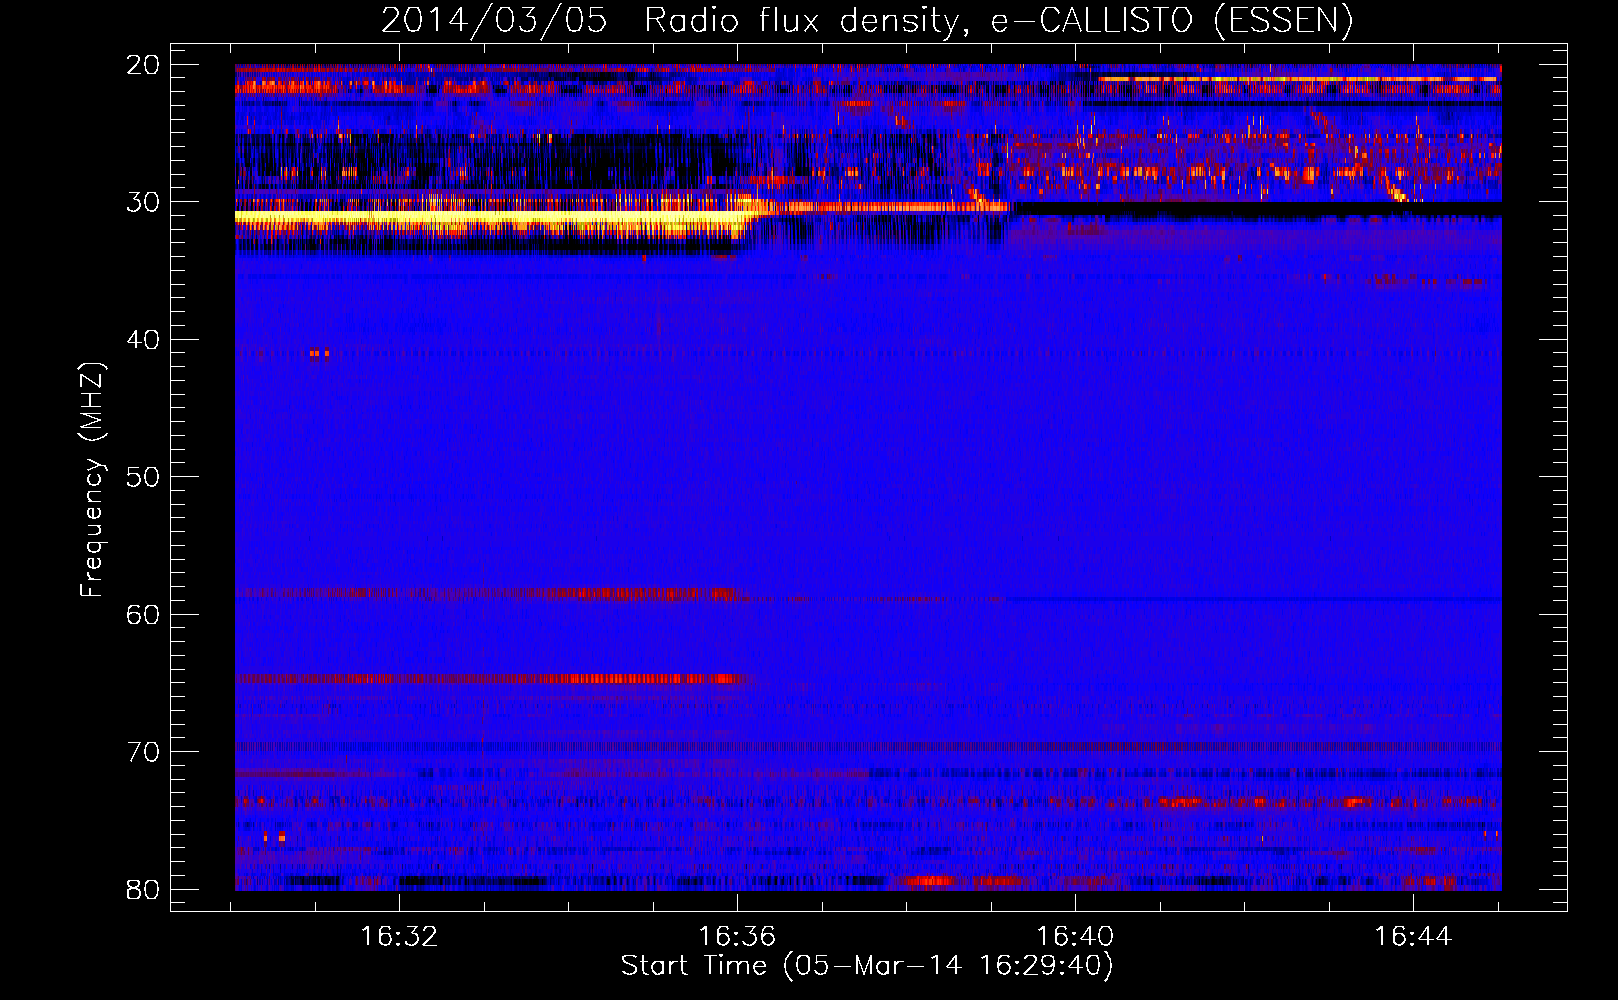Click the 70 MHz frequency tick label

pos(143,752)
